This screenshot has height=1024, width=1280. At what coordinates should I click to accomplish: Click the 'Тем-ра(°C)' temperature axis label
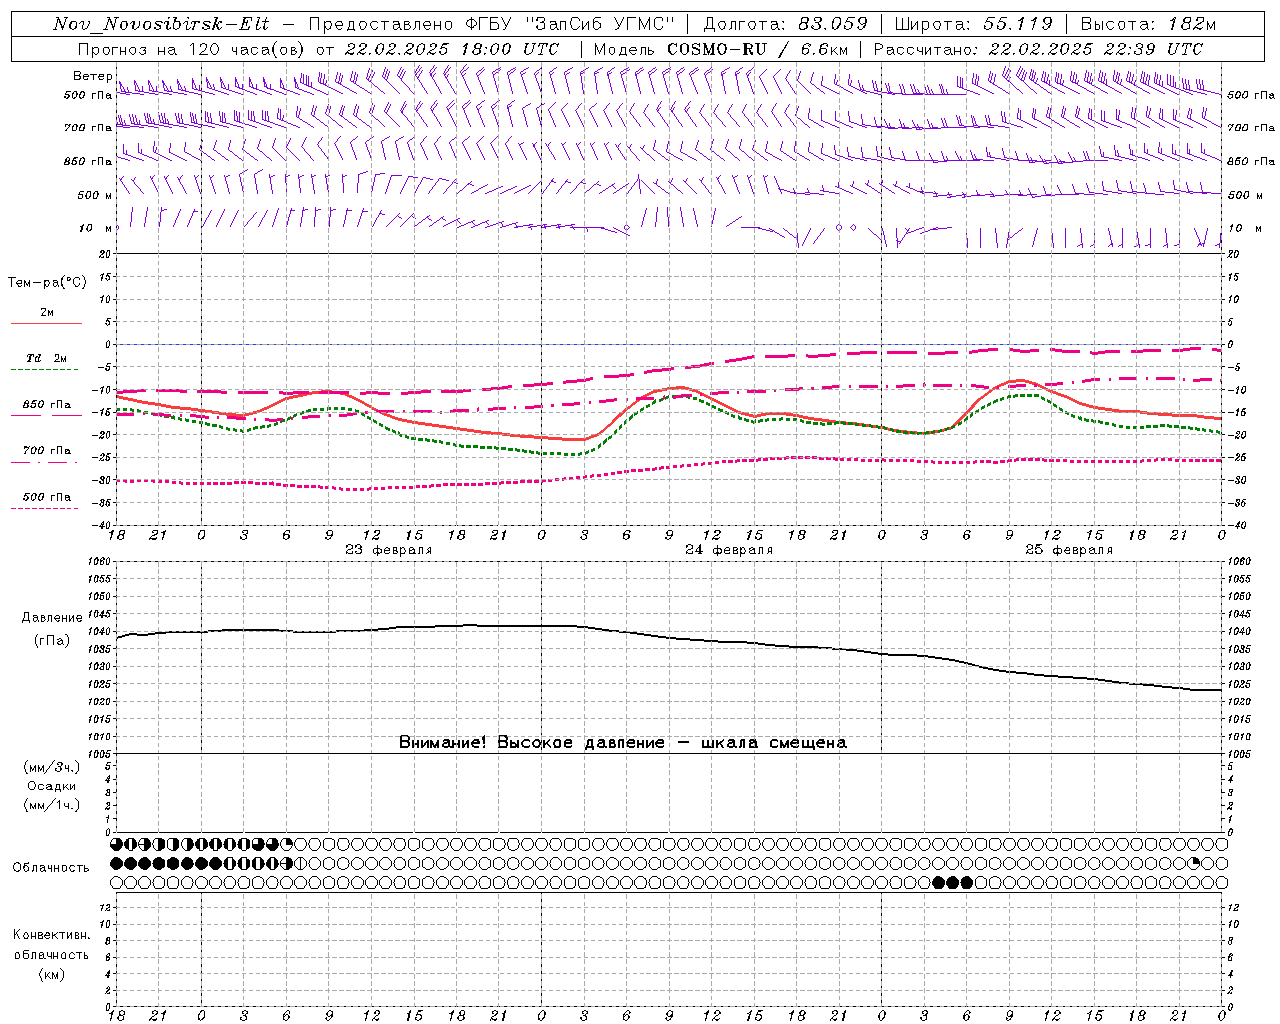point(47,283)
